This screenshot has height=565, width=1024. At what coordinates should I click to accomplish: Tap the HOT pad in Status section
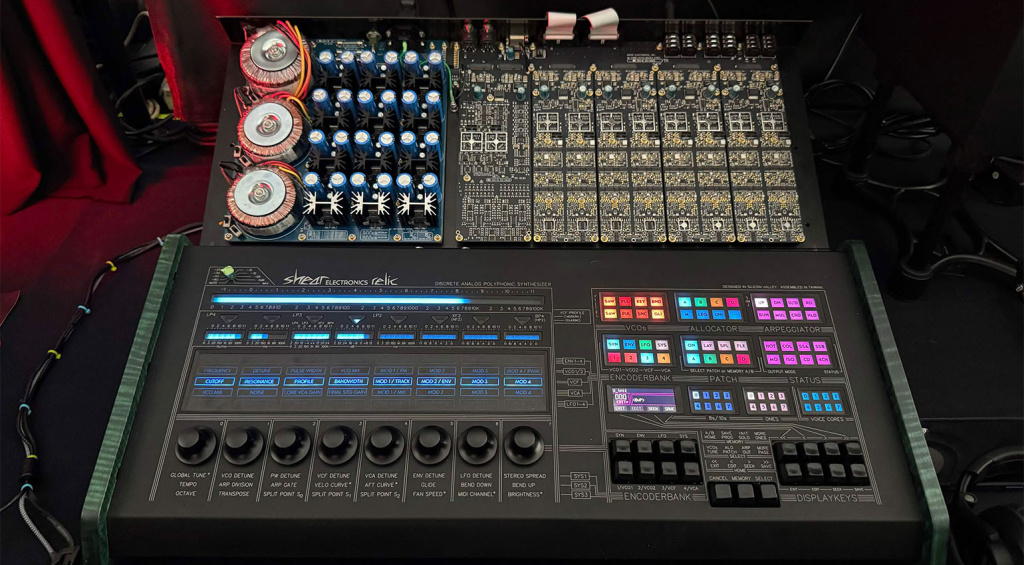pos(771,346)
